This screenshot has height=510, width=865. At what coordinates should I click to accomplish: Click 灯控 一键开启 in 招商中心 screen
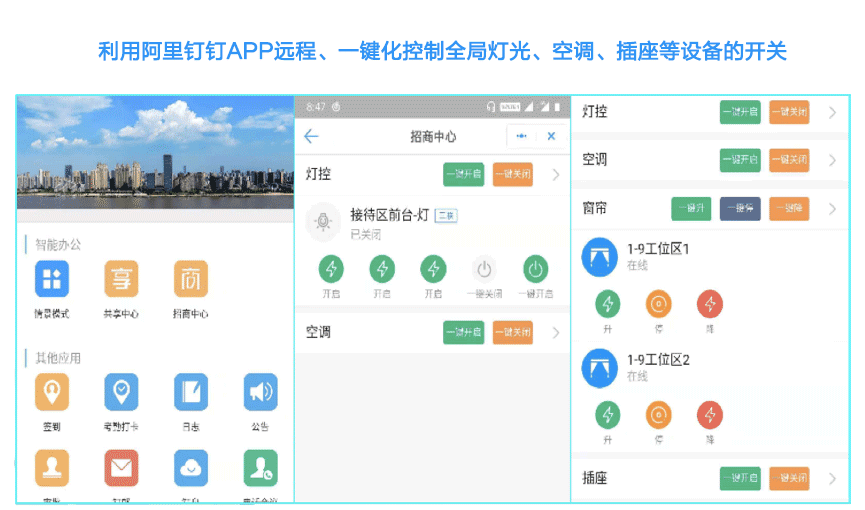pos(463,174)
